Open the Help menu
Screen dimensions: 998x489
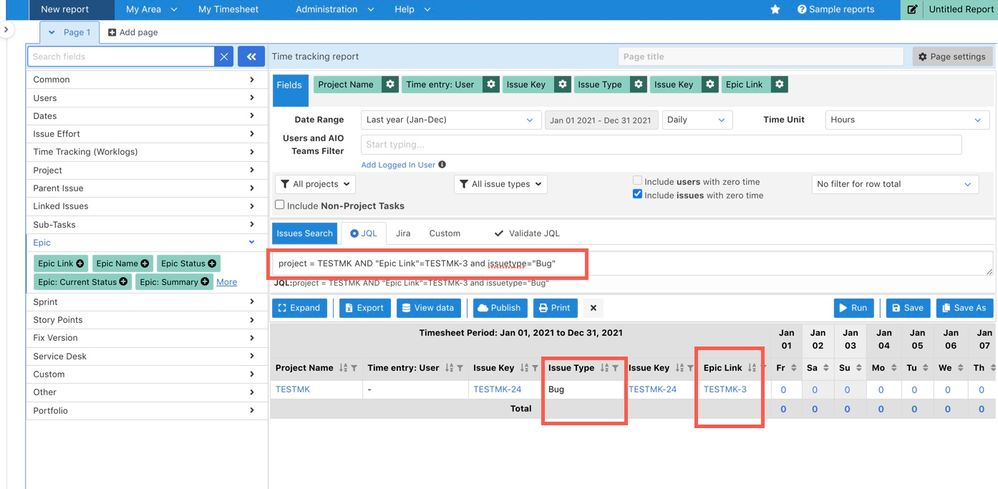[x=412, y=10]
